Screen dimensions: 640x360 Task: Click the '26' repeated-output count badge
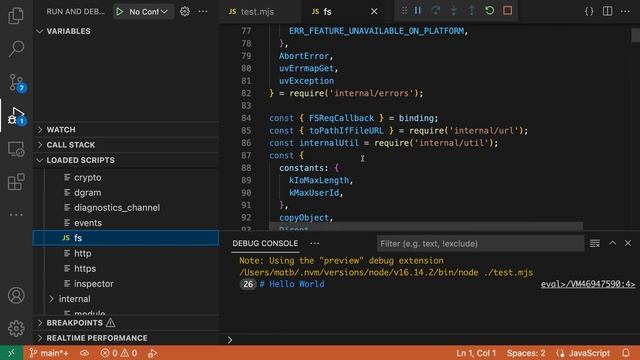coord(248,284)
